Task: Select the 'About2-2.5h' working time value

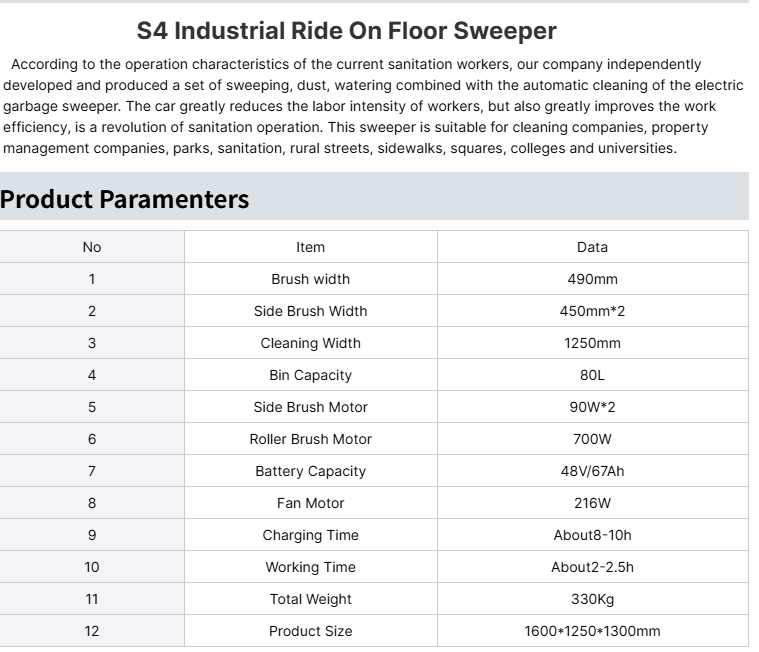Action: tap(592, 567)
